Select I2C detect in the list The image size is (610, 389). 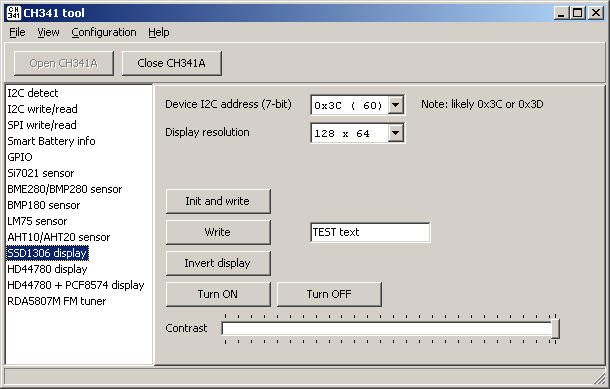point(33,93)
